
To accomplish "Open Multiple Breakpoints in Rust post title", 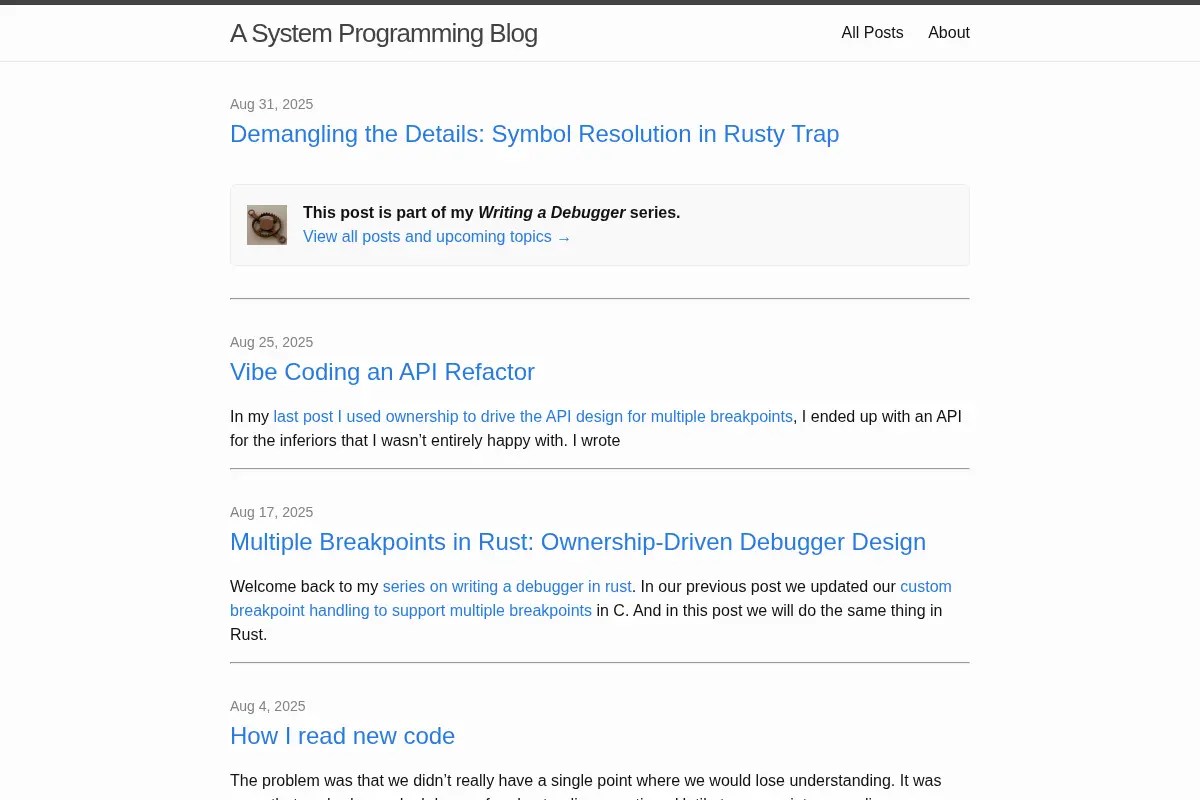I will pos(578,542).
